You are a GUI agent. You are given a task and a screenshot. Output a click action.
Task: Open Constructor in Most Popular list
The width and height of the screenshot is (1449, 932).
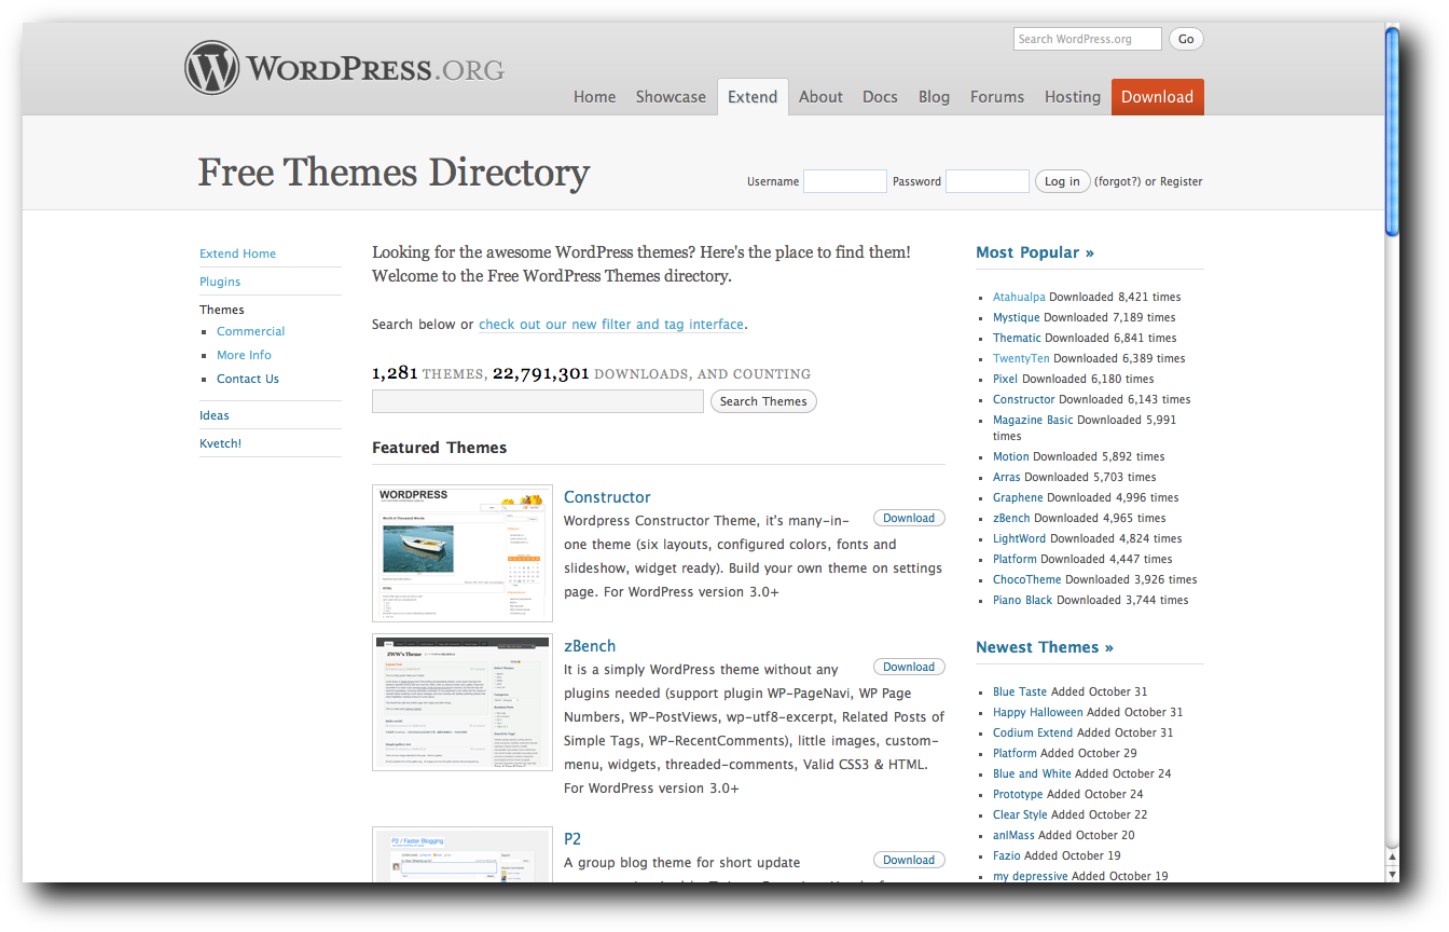[x=1024, y=400]
